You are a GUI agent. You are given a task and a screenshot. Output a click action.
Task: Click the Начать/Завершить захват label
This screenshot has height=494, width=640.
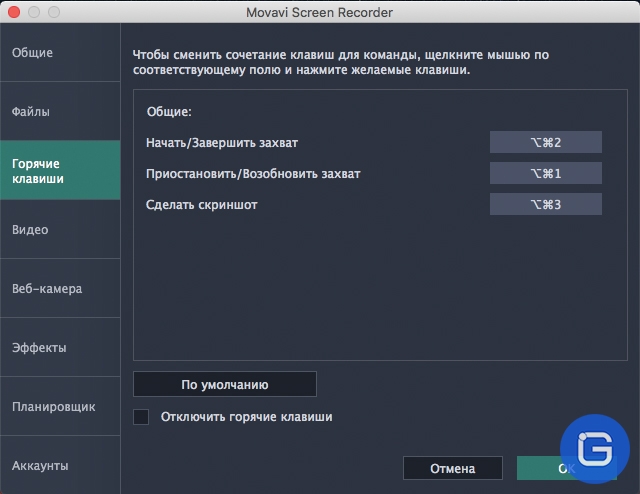click(x=222, y=143)
